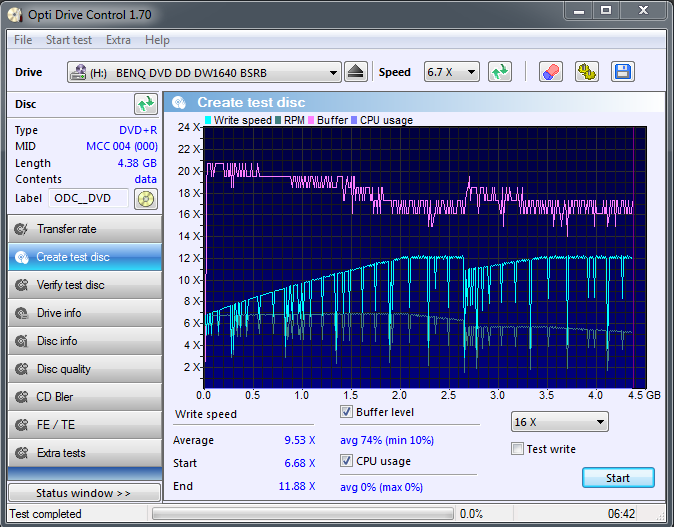Viewport: 674px width, 527px height.
Task: Open the Disc quality test
Action: [x=85, y=369]
